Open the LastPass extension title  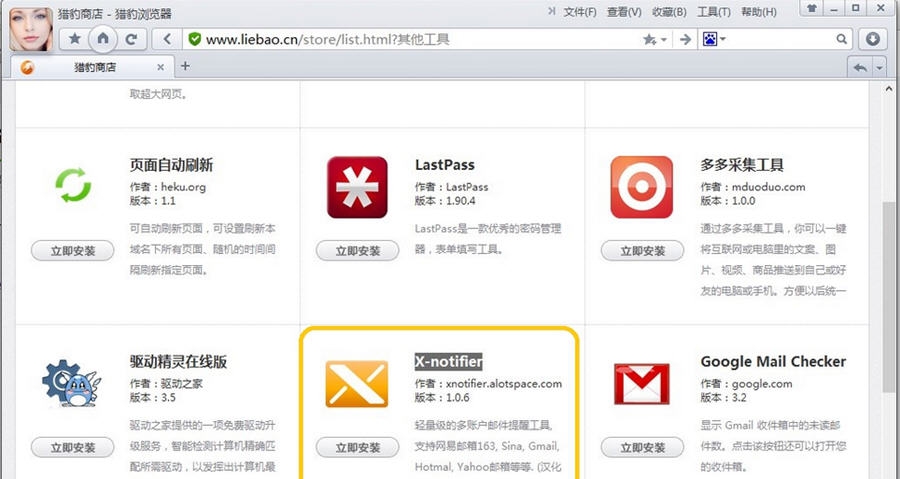pyautogui.click(x=445, y=165)
